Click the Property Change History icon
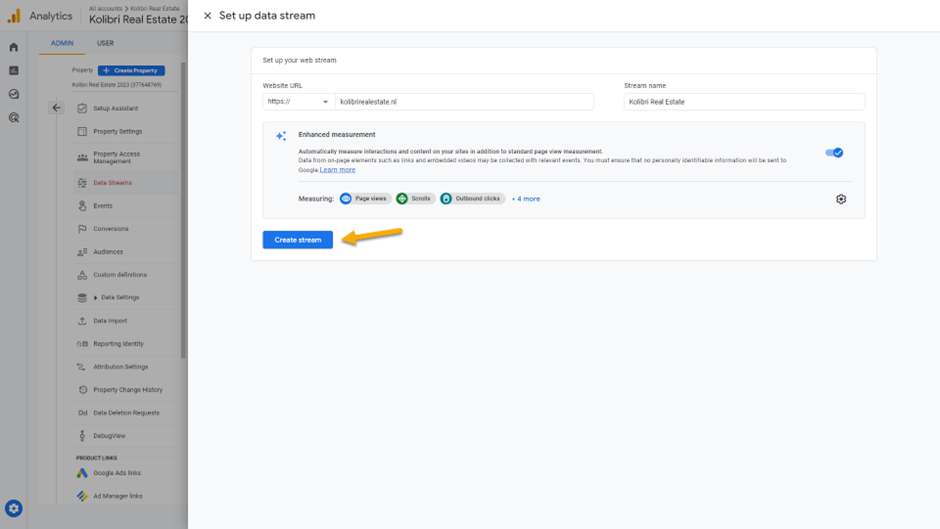The image size is (940, 529). [x=82, y=390]
